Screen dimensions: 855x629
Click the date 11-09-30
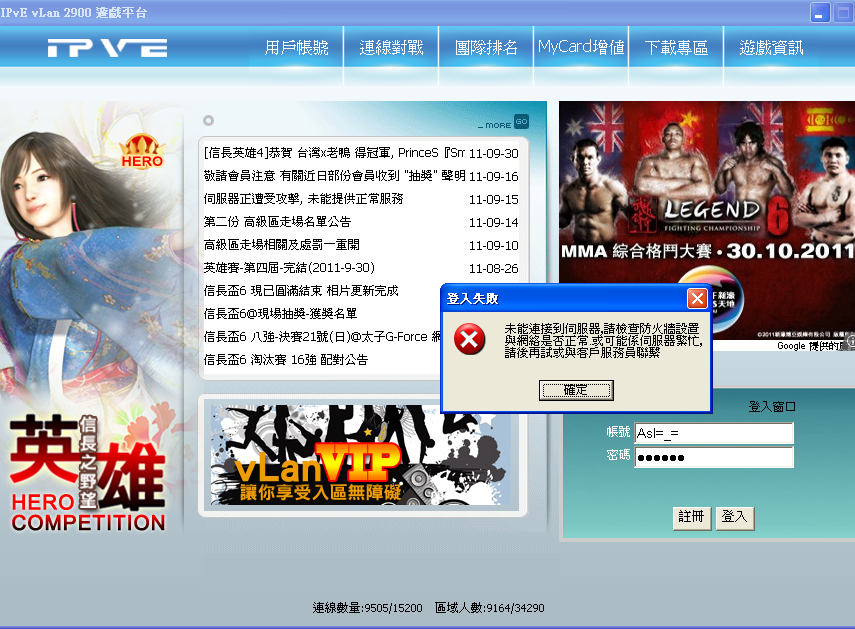(x=493, y=154)
